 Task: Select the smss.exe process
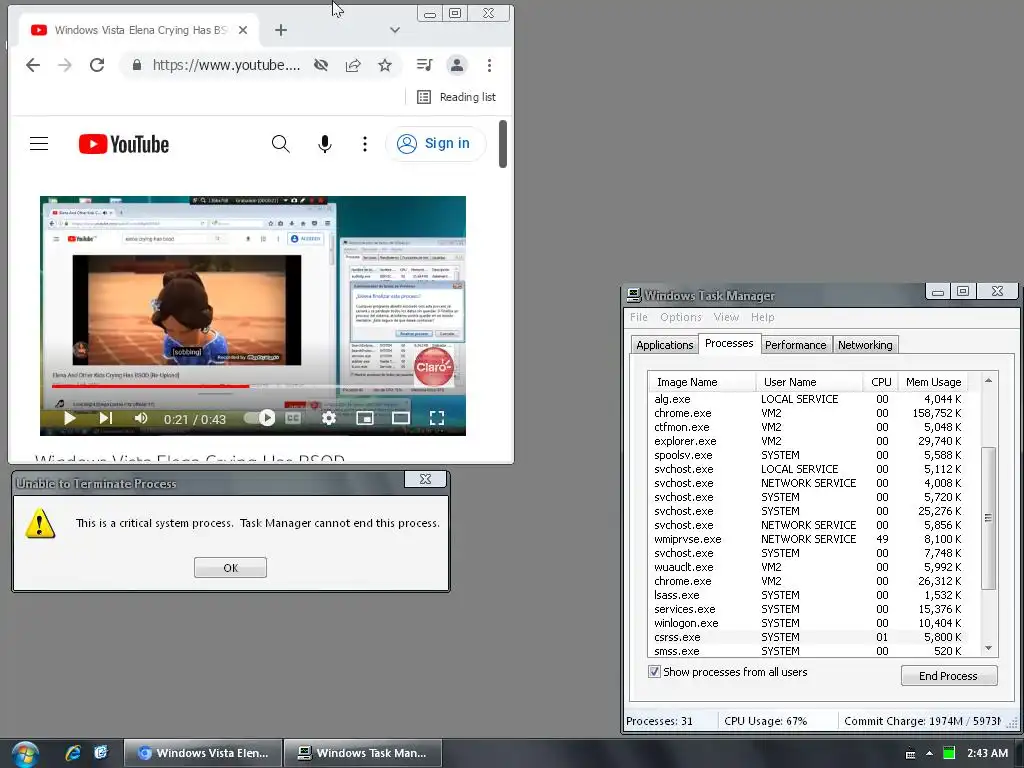pyautogui.click(x=807, y=651)
